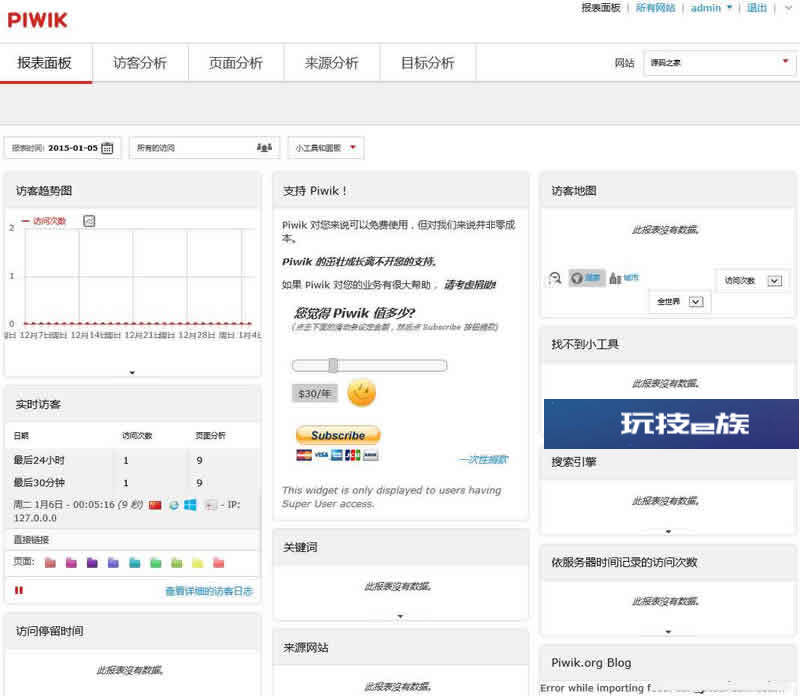Image resolution: width=800 pixels, height=696 pixels.
Task: Open the 全世界 region dropdown
Action: (680, 302)
